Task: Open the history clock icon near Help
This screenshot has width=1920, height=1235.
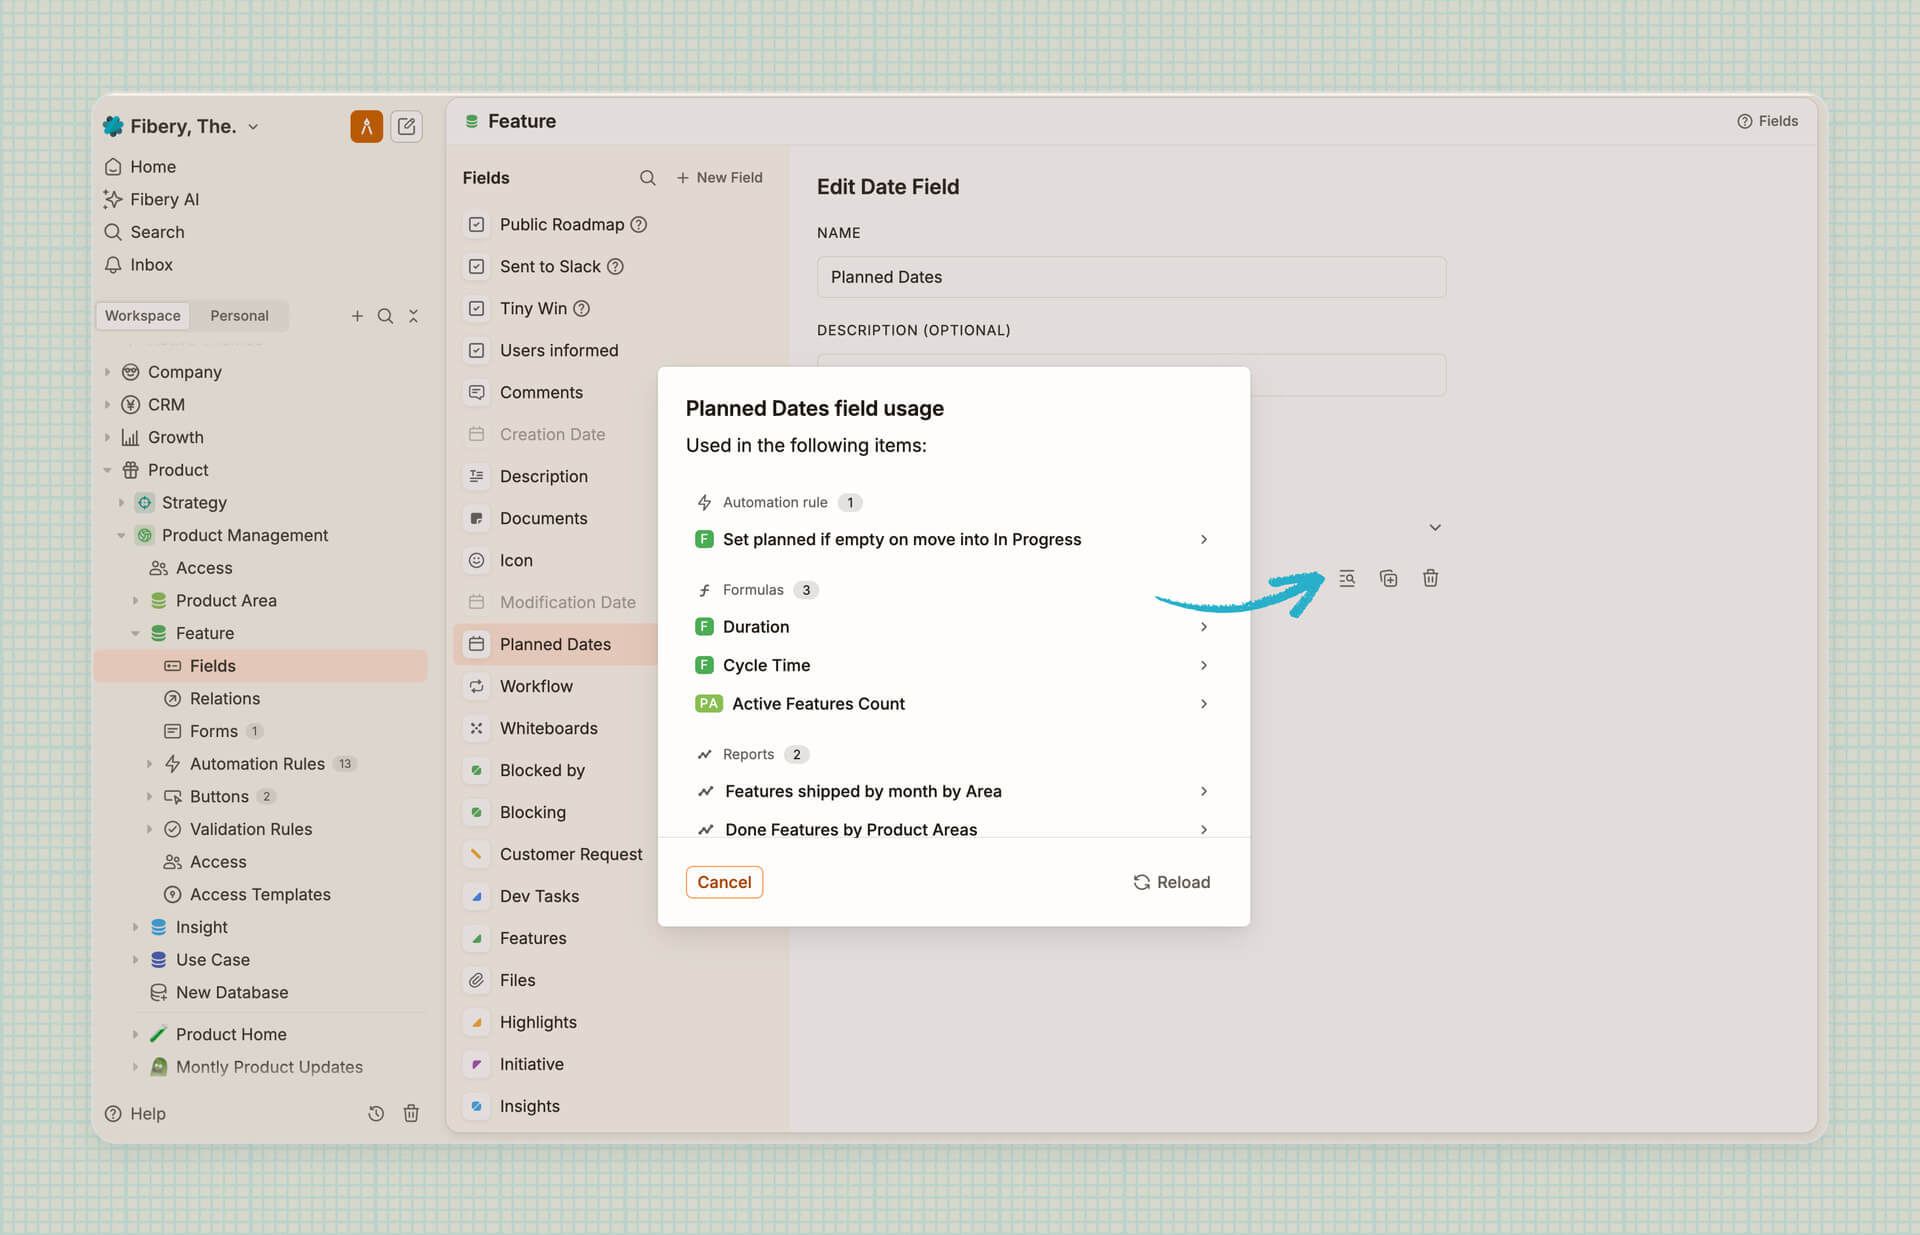Action: coord(376,1113)
